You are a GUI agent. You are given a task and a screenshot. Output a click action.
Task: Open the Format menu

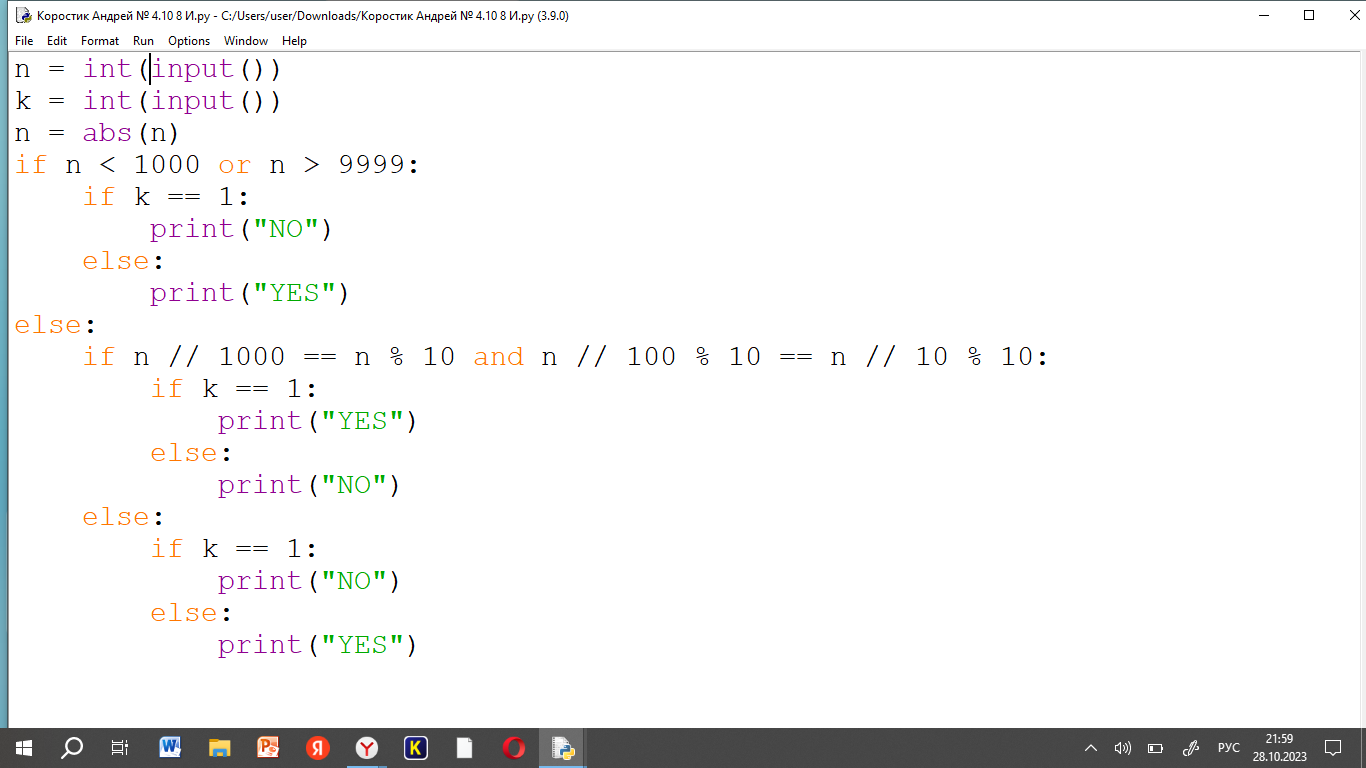pyautogui.click(x=100, y=41)
